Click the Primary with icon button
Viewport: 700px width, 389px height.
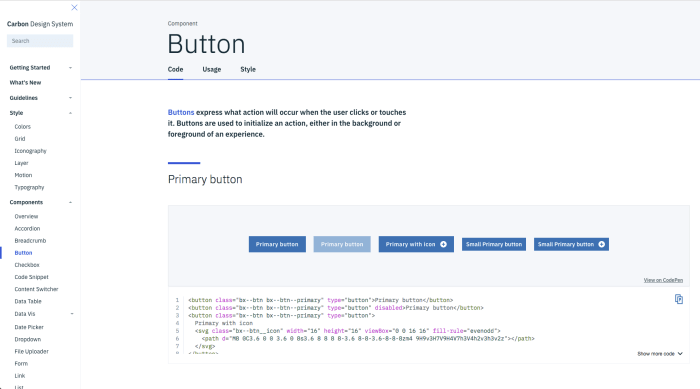coord(416,244)
